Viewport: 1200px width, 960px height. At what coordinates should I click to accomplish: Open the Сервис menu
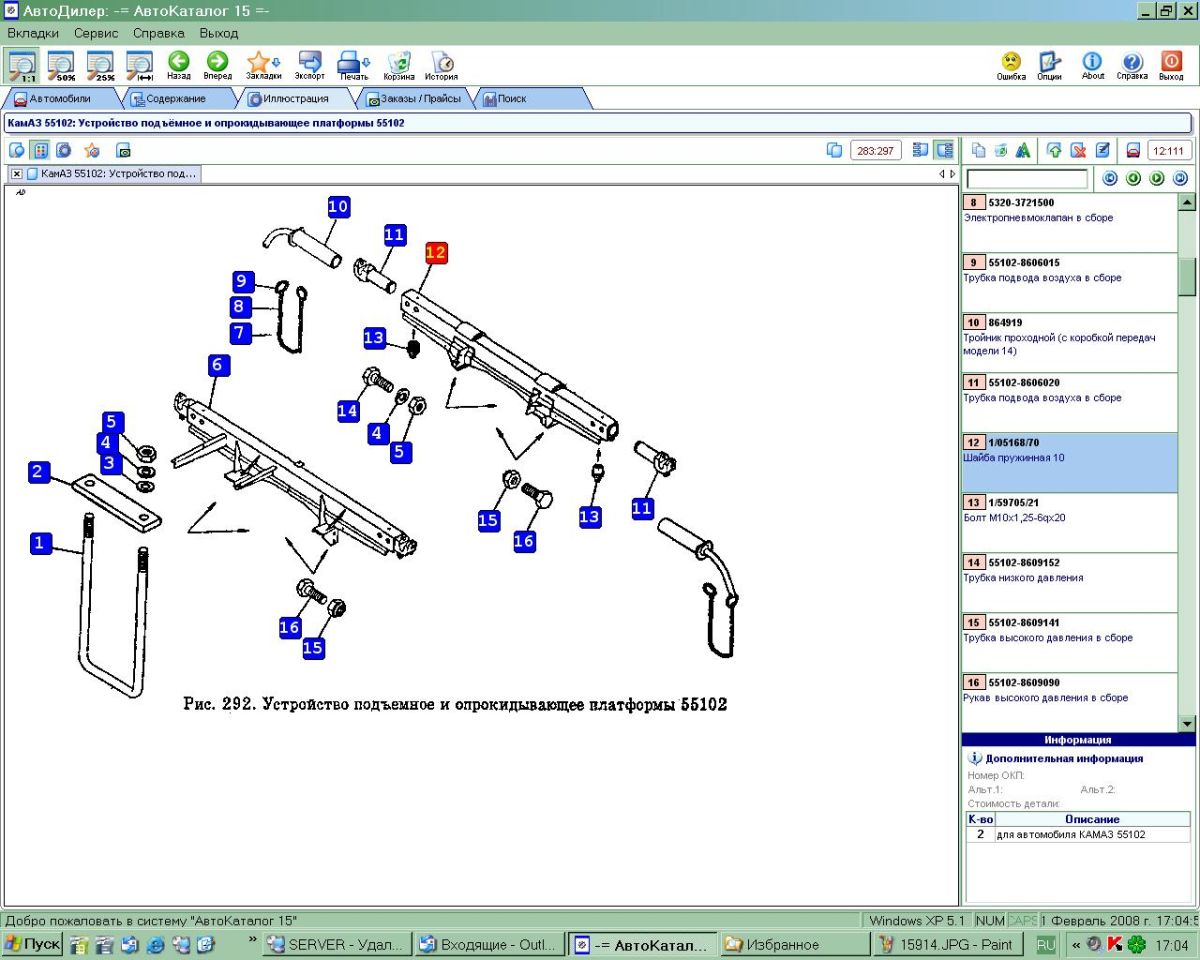pos(96,33)
